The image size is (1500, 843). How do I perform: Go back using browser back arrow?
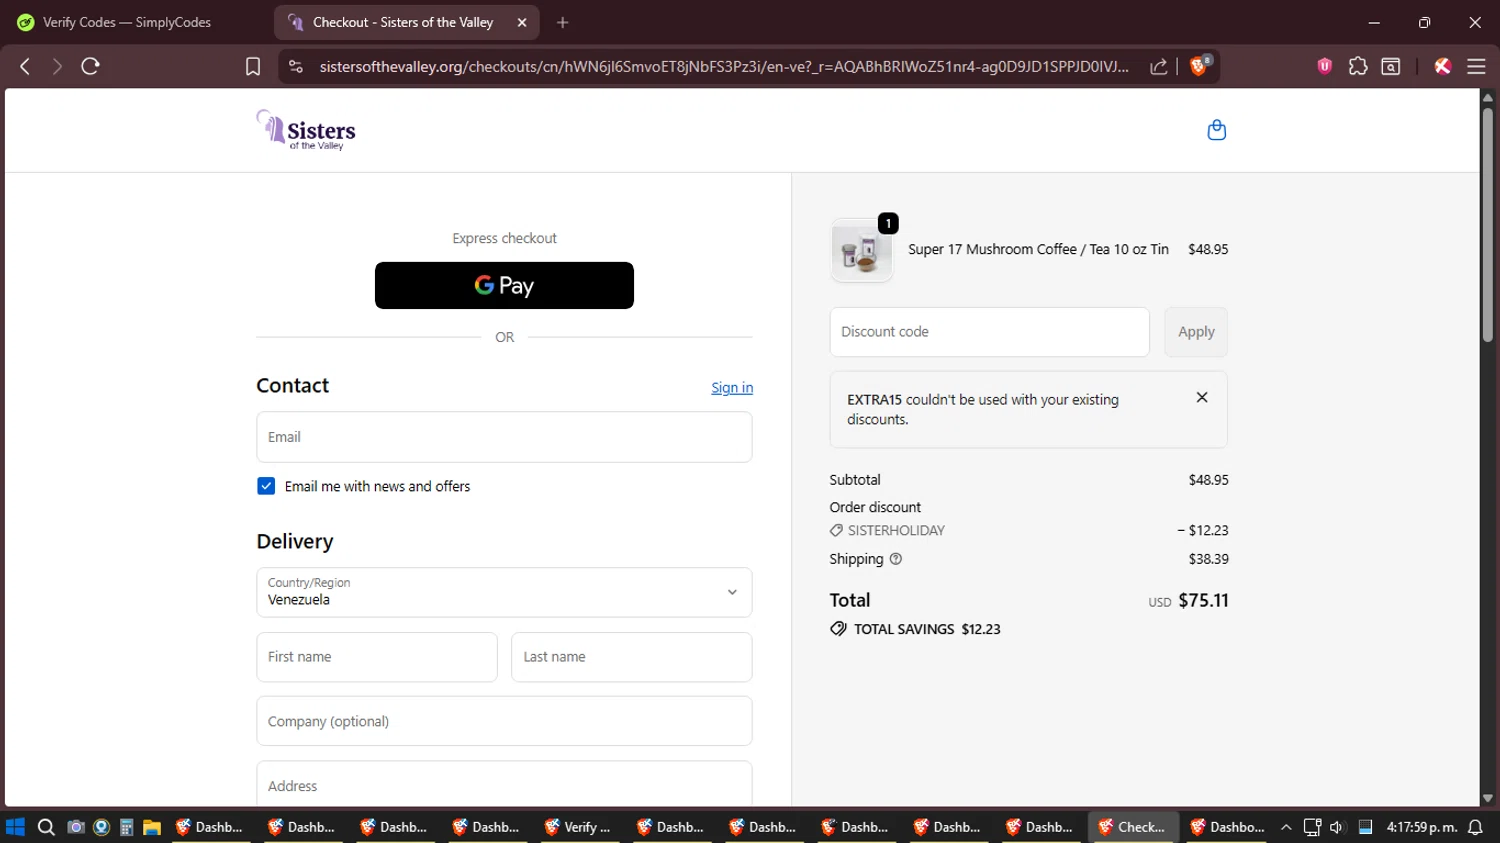point(25,66)
